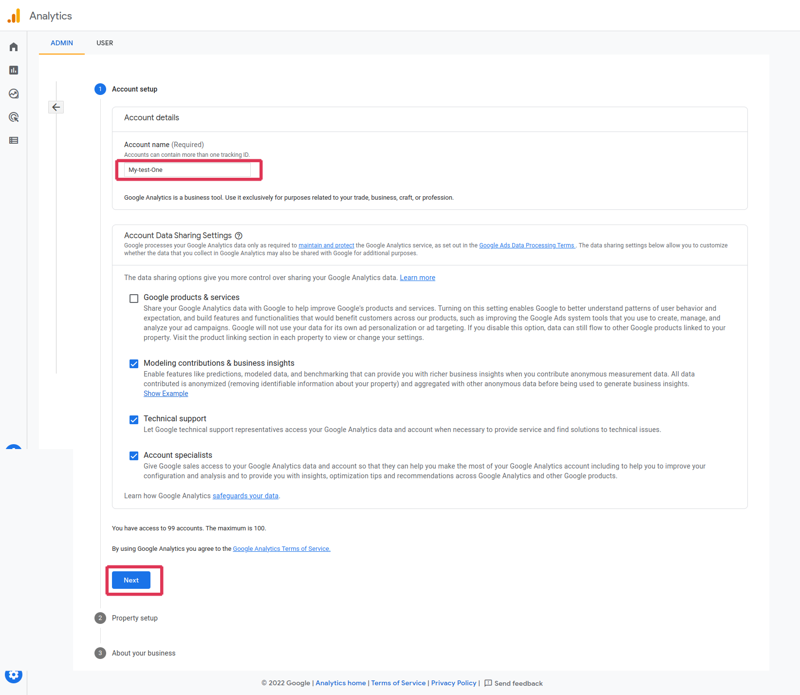Click inside the Account name field
The image size is (800, 695).
click(188, 169)
